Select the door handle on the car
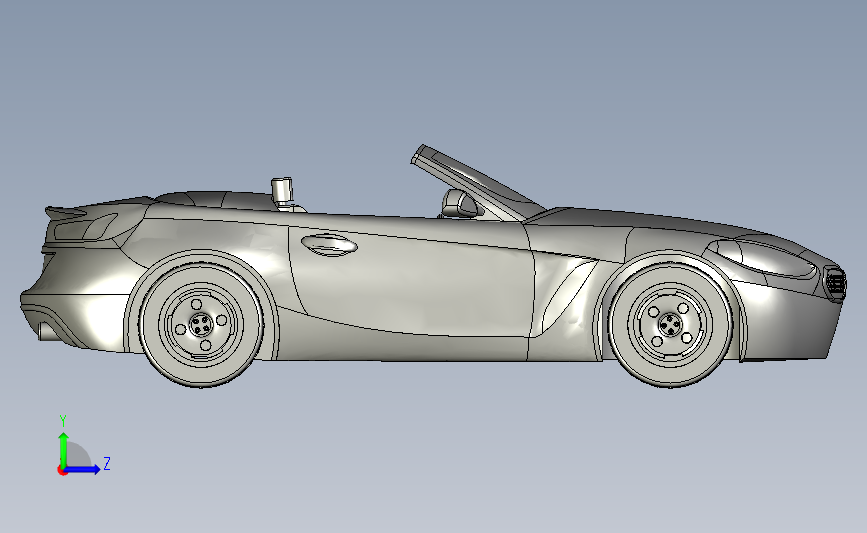This screenshot has width=867, height=533. pos(328,244)
